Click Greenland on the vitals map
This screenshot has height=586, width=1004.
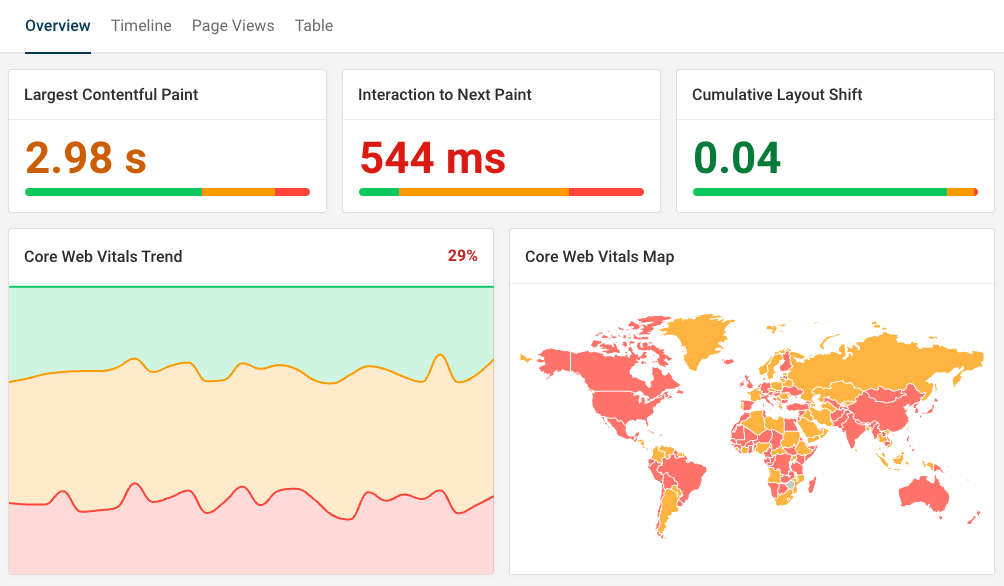pyautogui.click(x=699, y=338)
